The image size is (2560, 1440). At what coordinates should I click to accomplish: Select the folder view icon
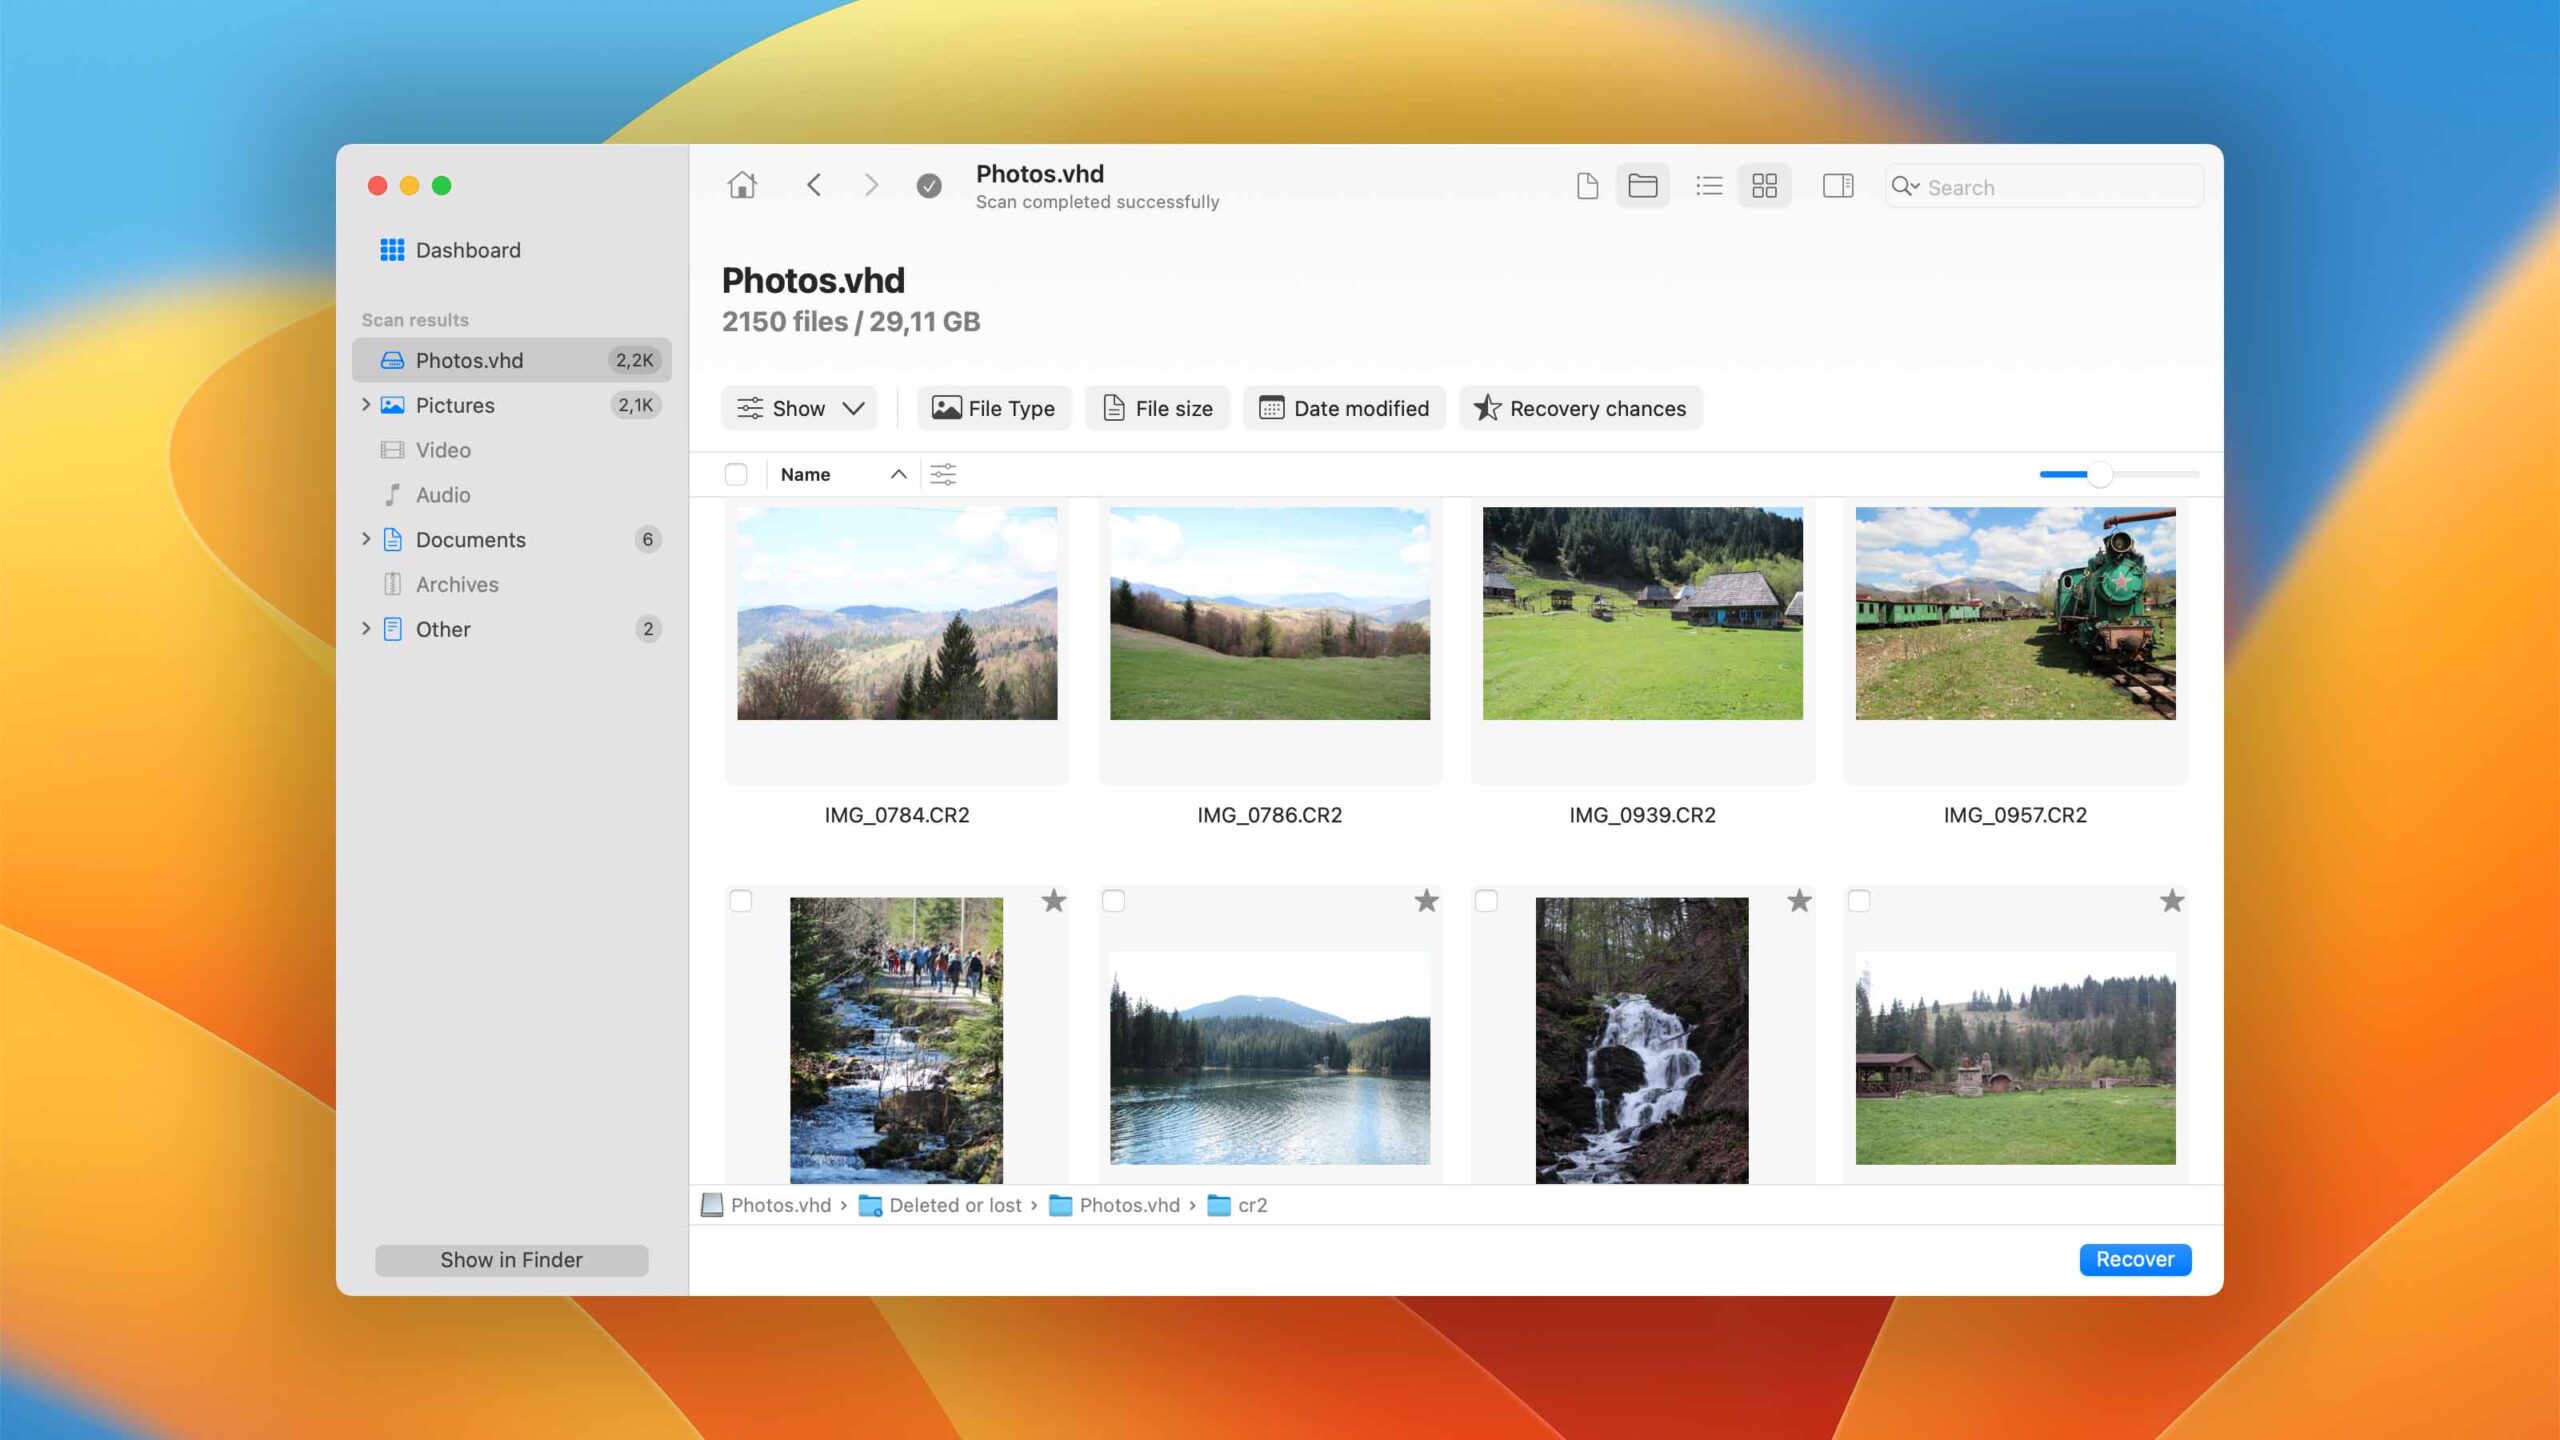click(x=1642, y=186)
